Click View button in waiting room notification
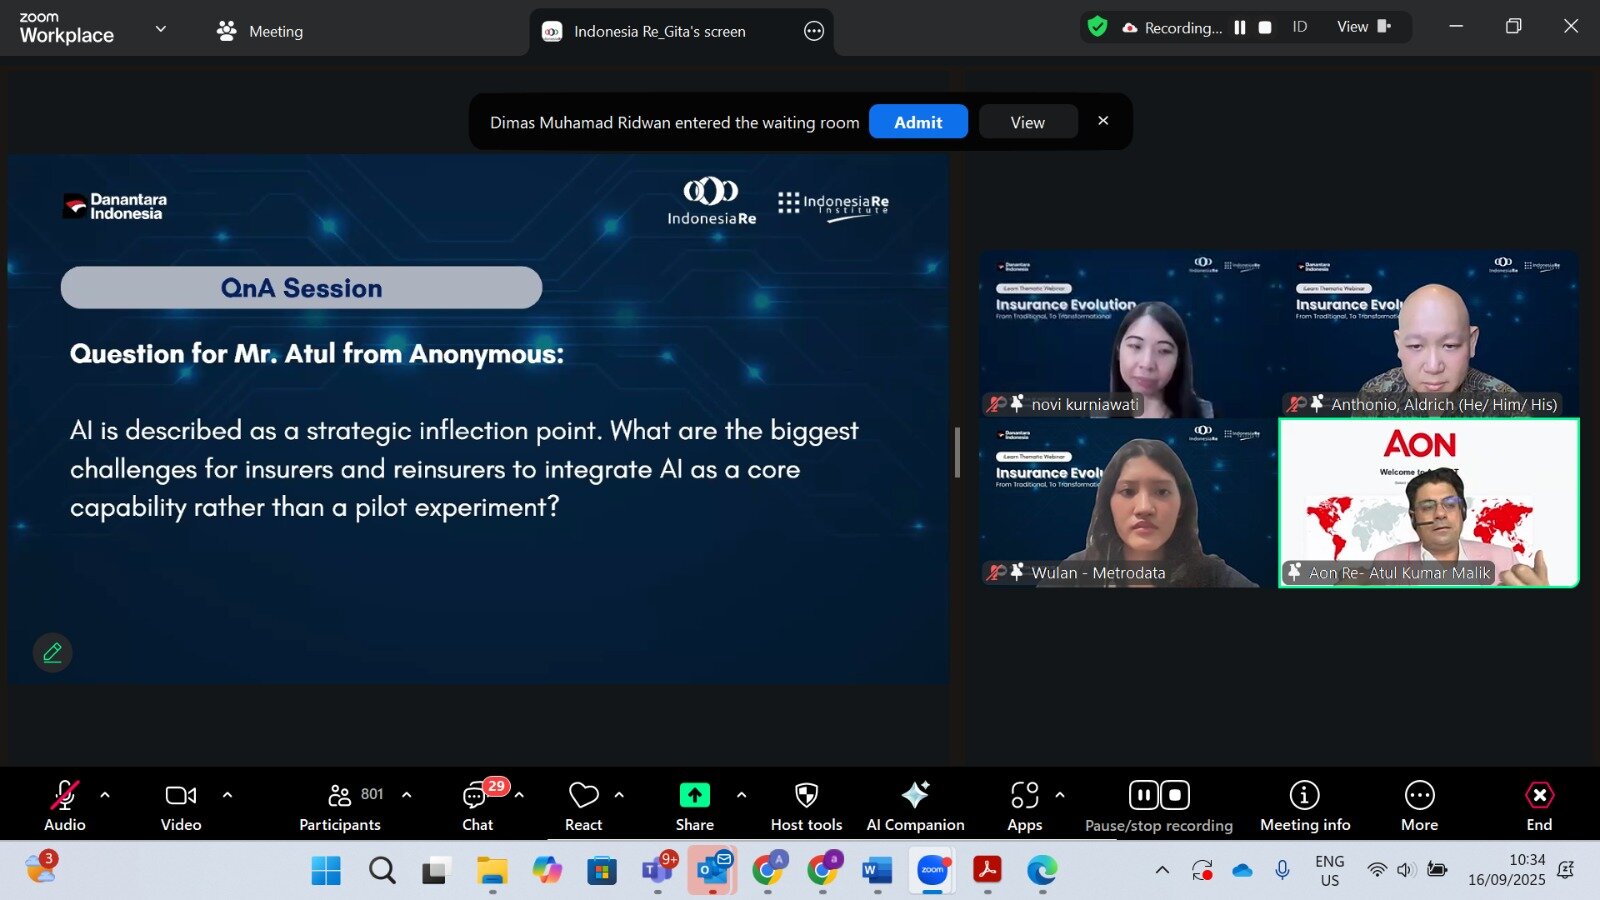Image resolution: width=1600 pixels, height=900 pixels. coord(1027,122)
